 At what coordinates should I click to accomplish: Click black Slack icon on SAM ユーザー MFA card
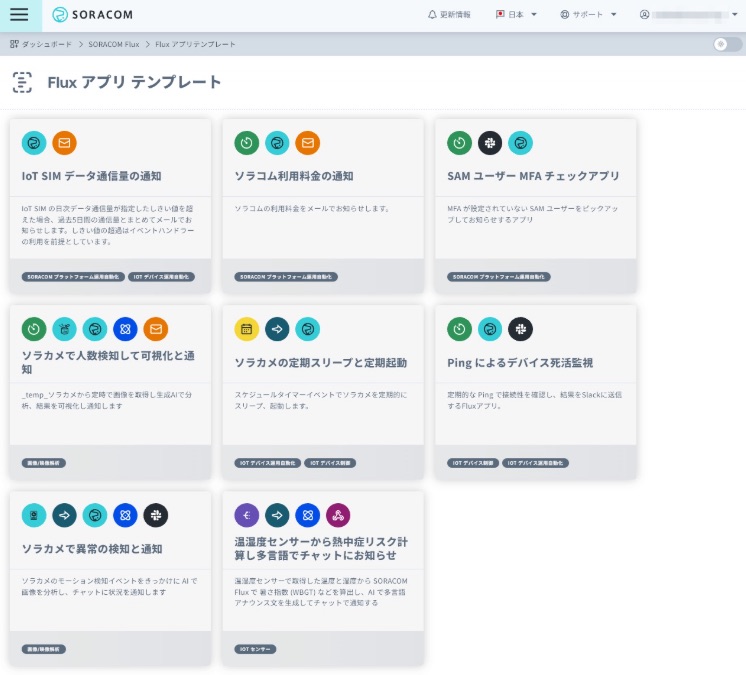click(490, 143)
